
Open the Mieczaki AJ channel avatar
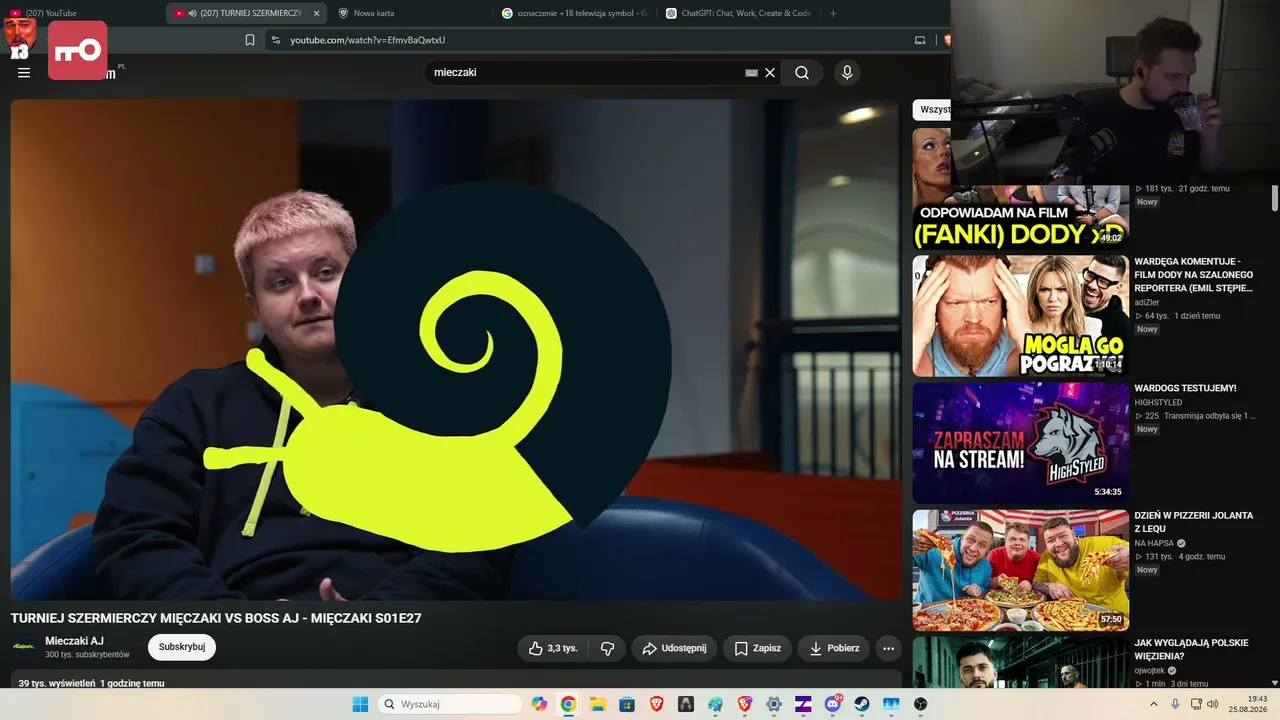[x=24, y=647]
